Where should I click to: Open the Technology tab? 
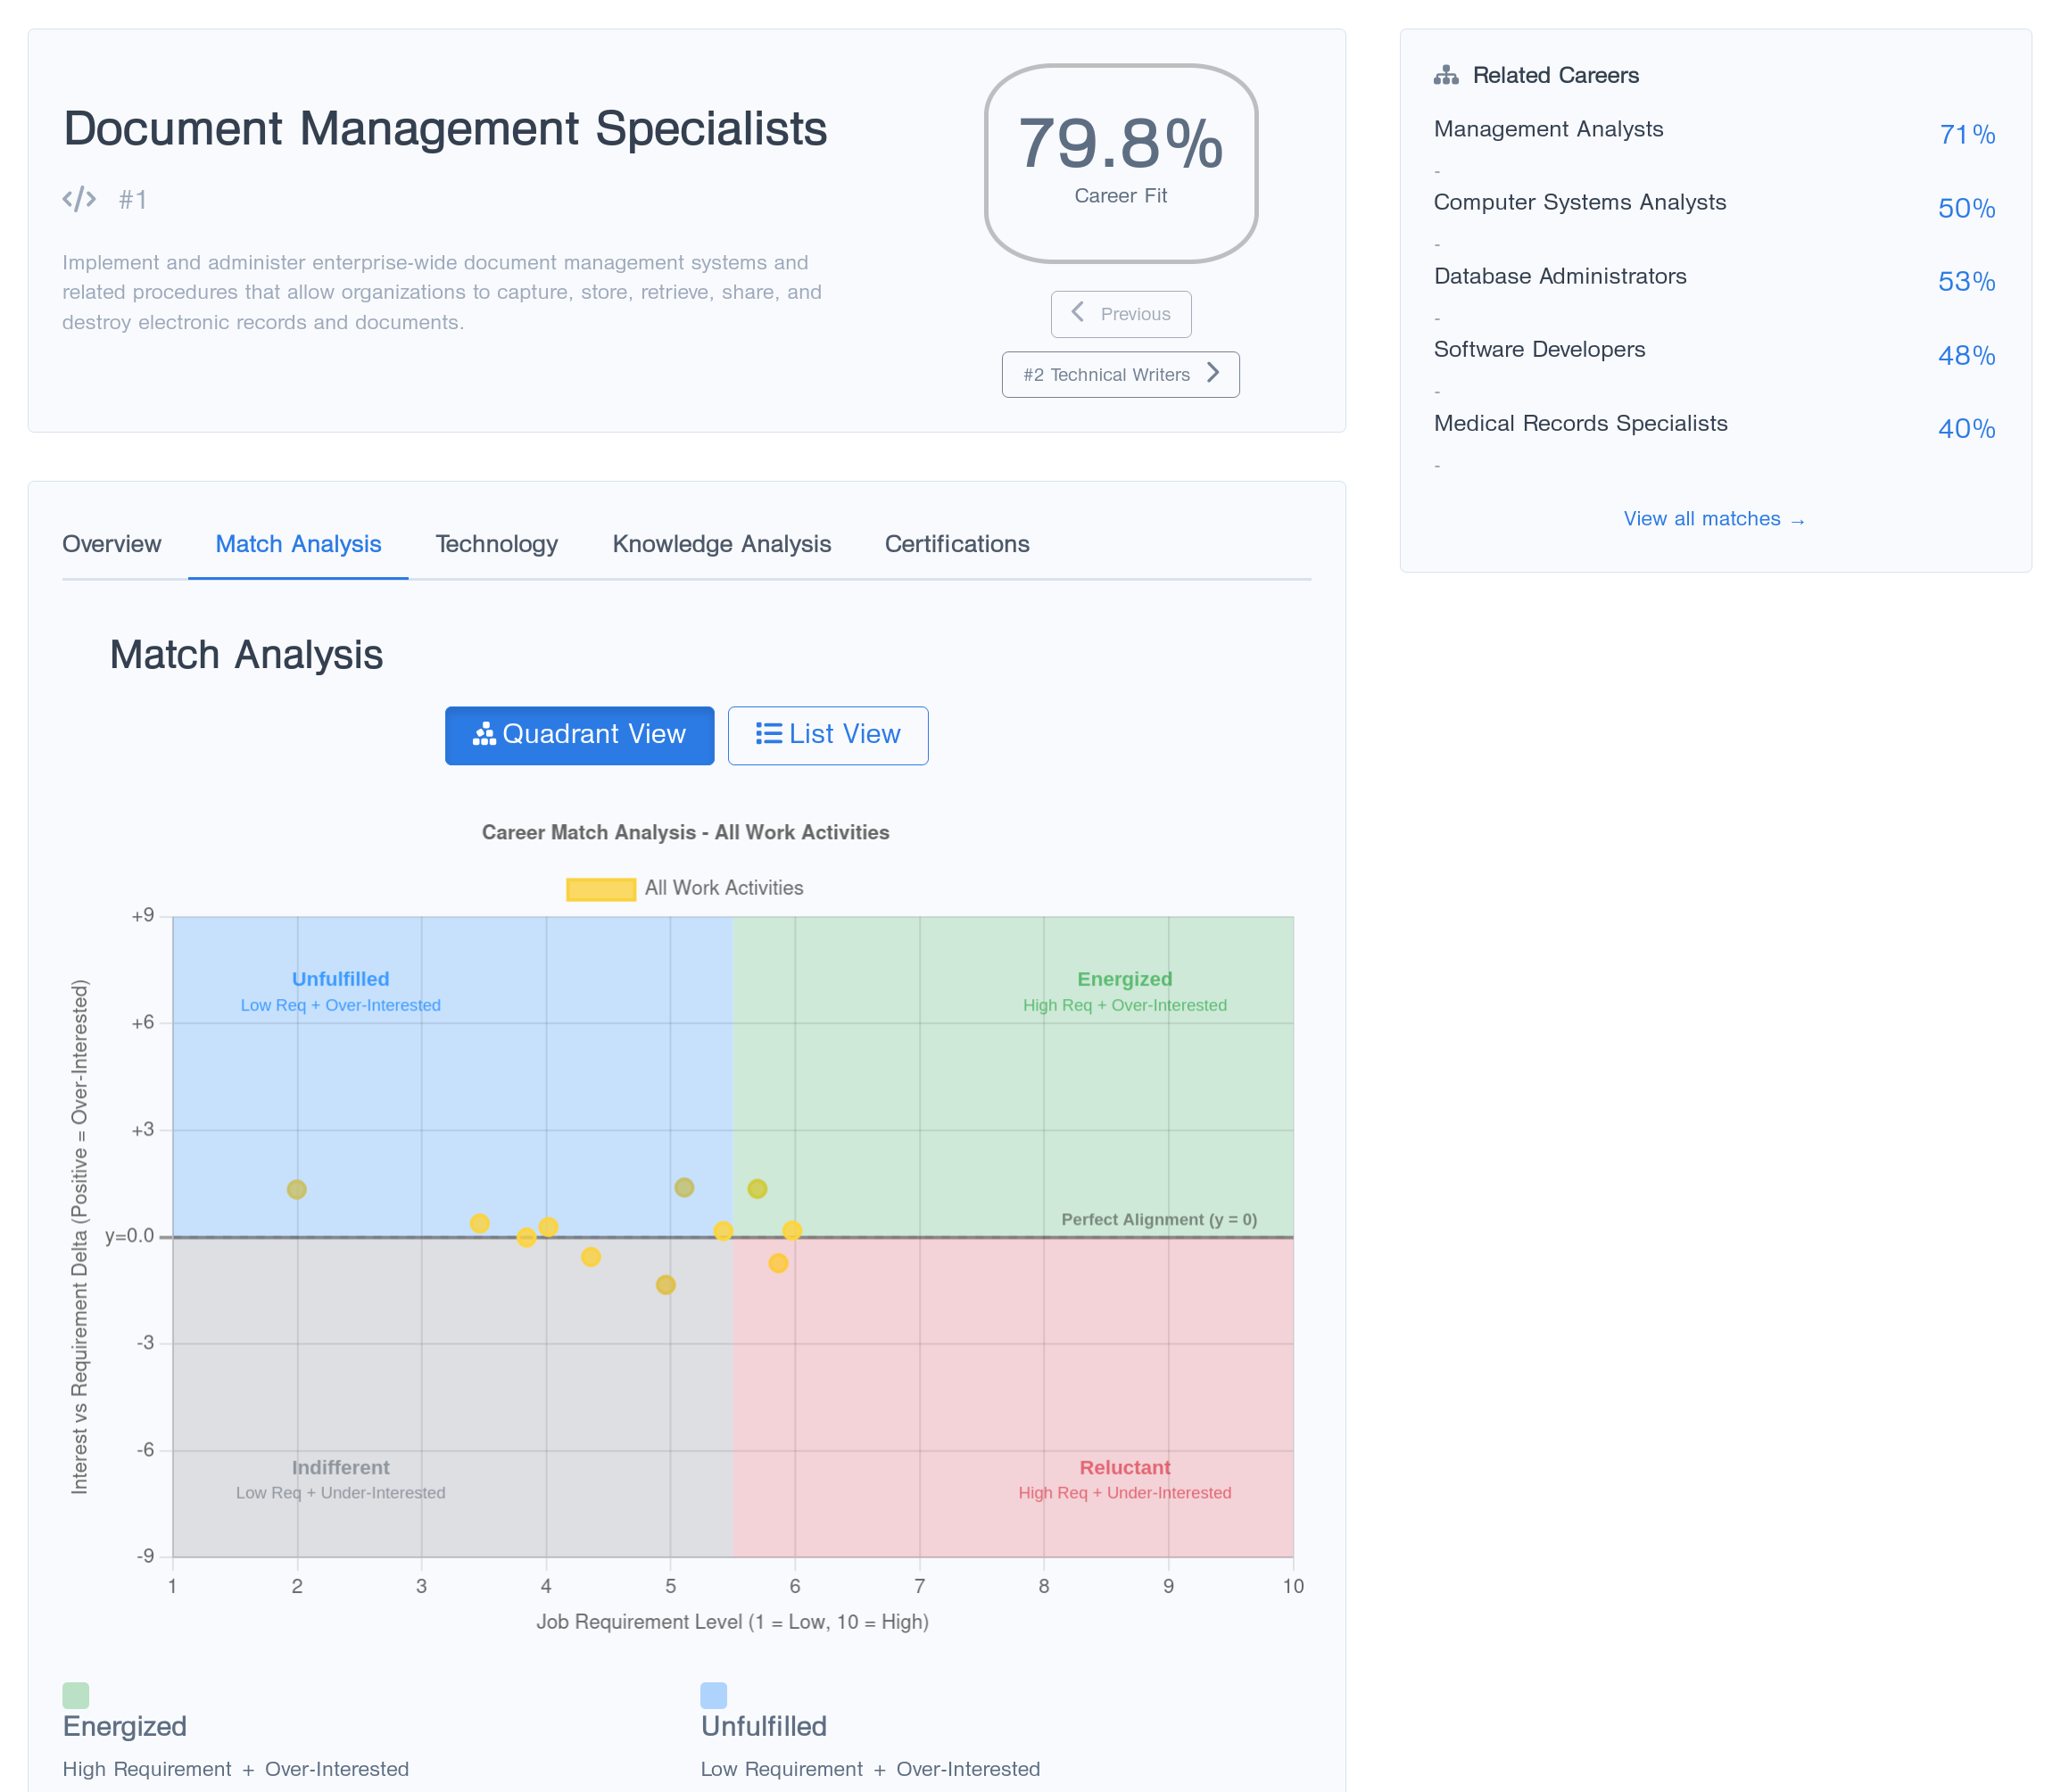496,544
